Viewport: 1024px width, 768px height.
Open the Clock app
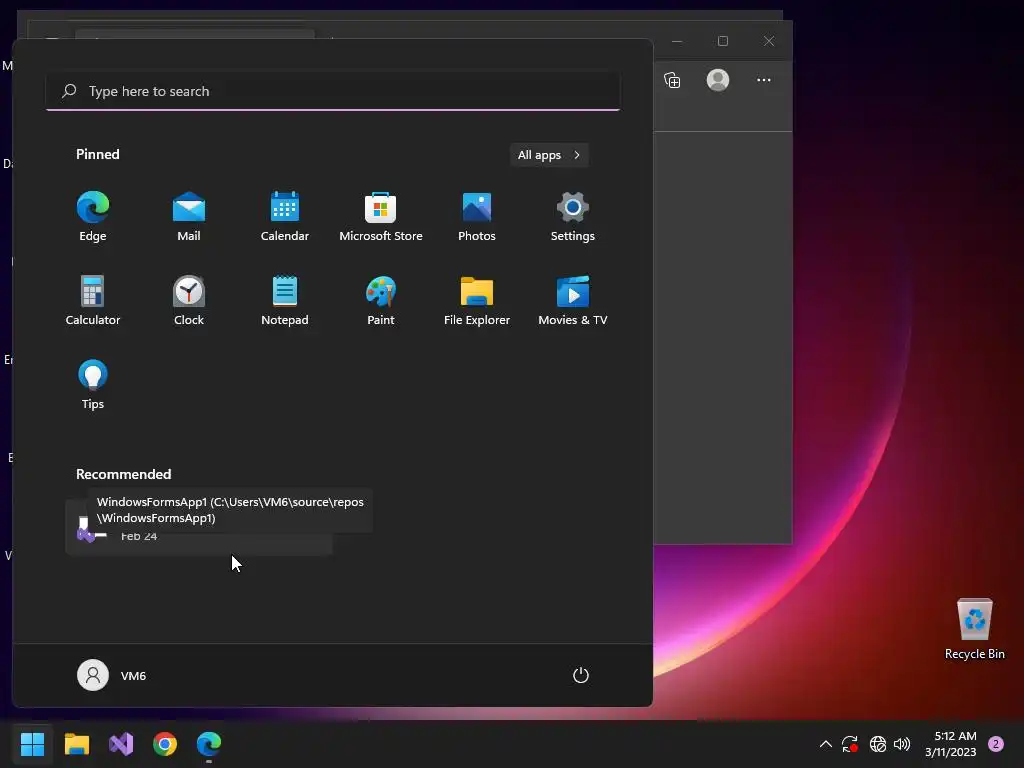[189, 300]
